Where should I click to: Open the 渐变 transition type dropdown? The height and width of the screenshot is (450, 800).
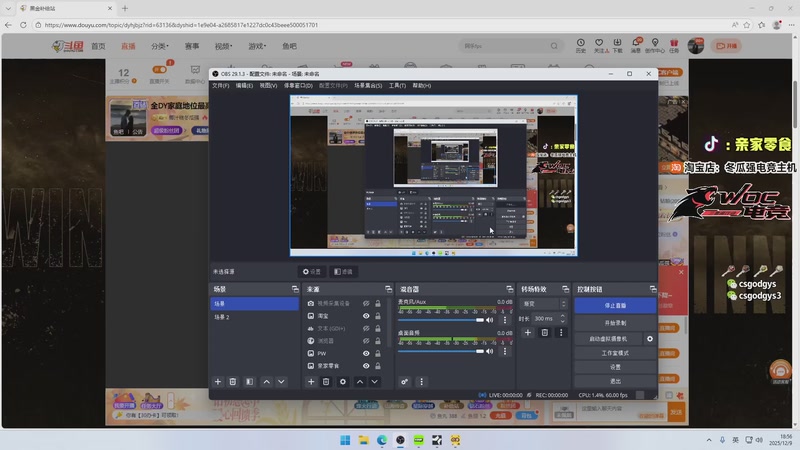coord(543,304)
